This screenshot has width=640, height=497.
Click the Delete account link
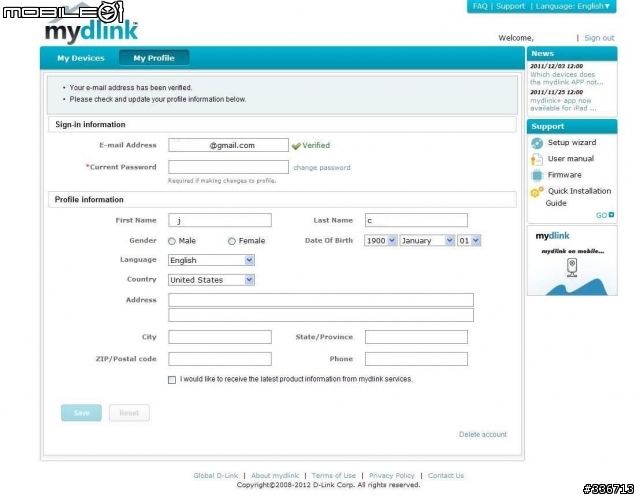483,435
